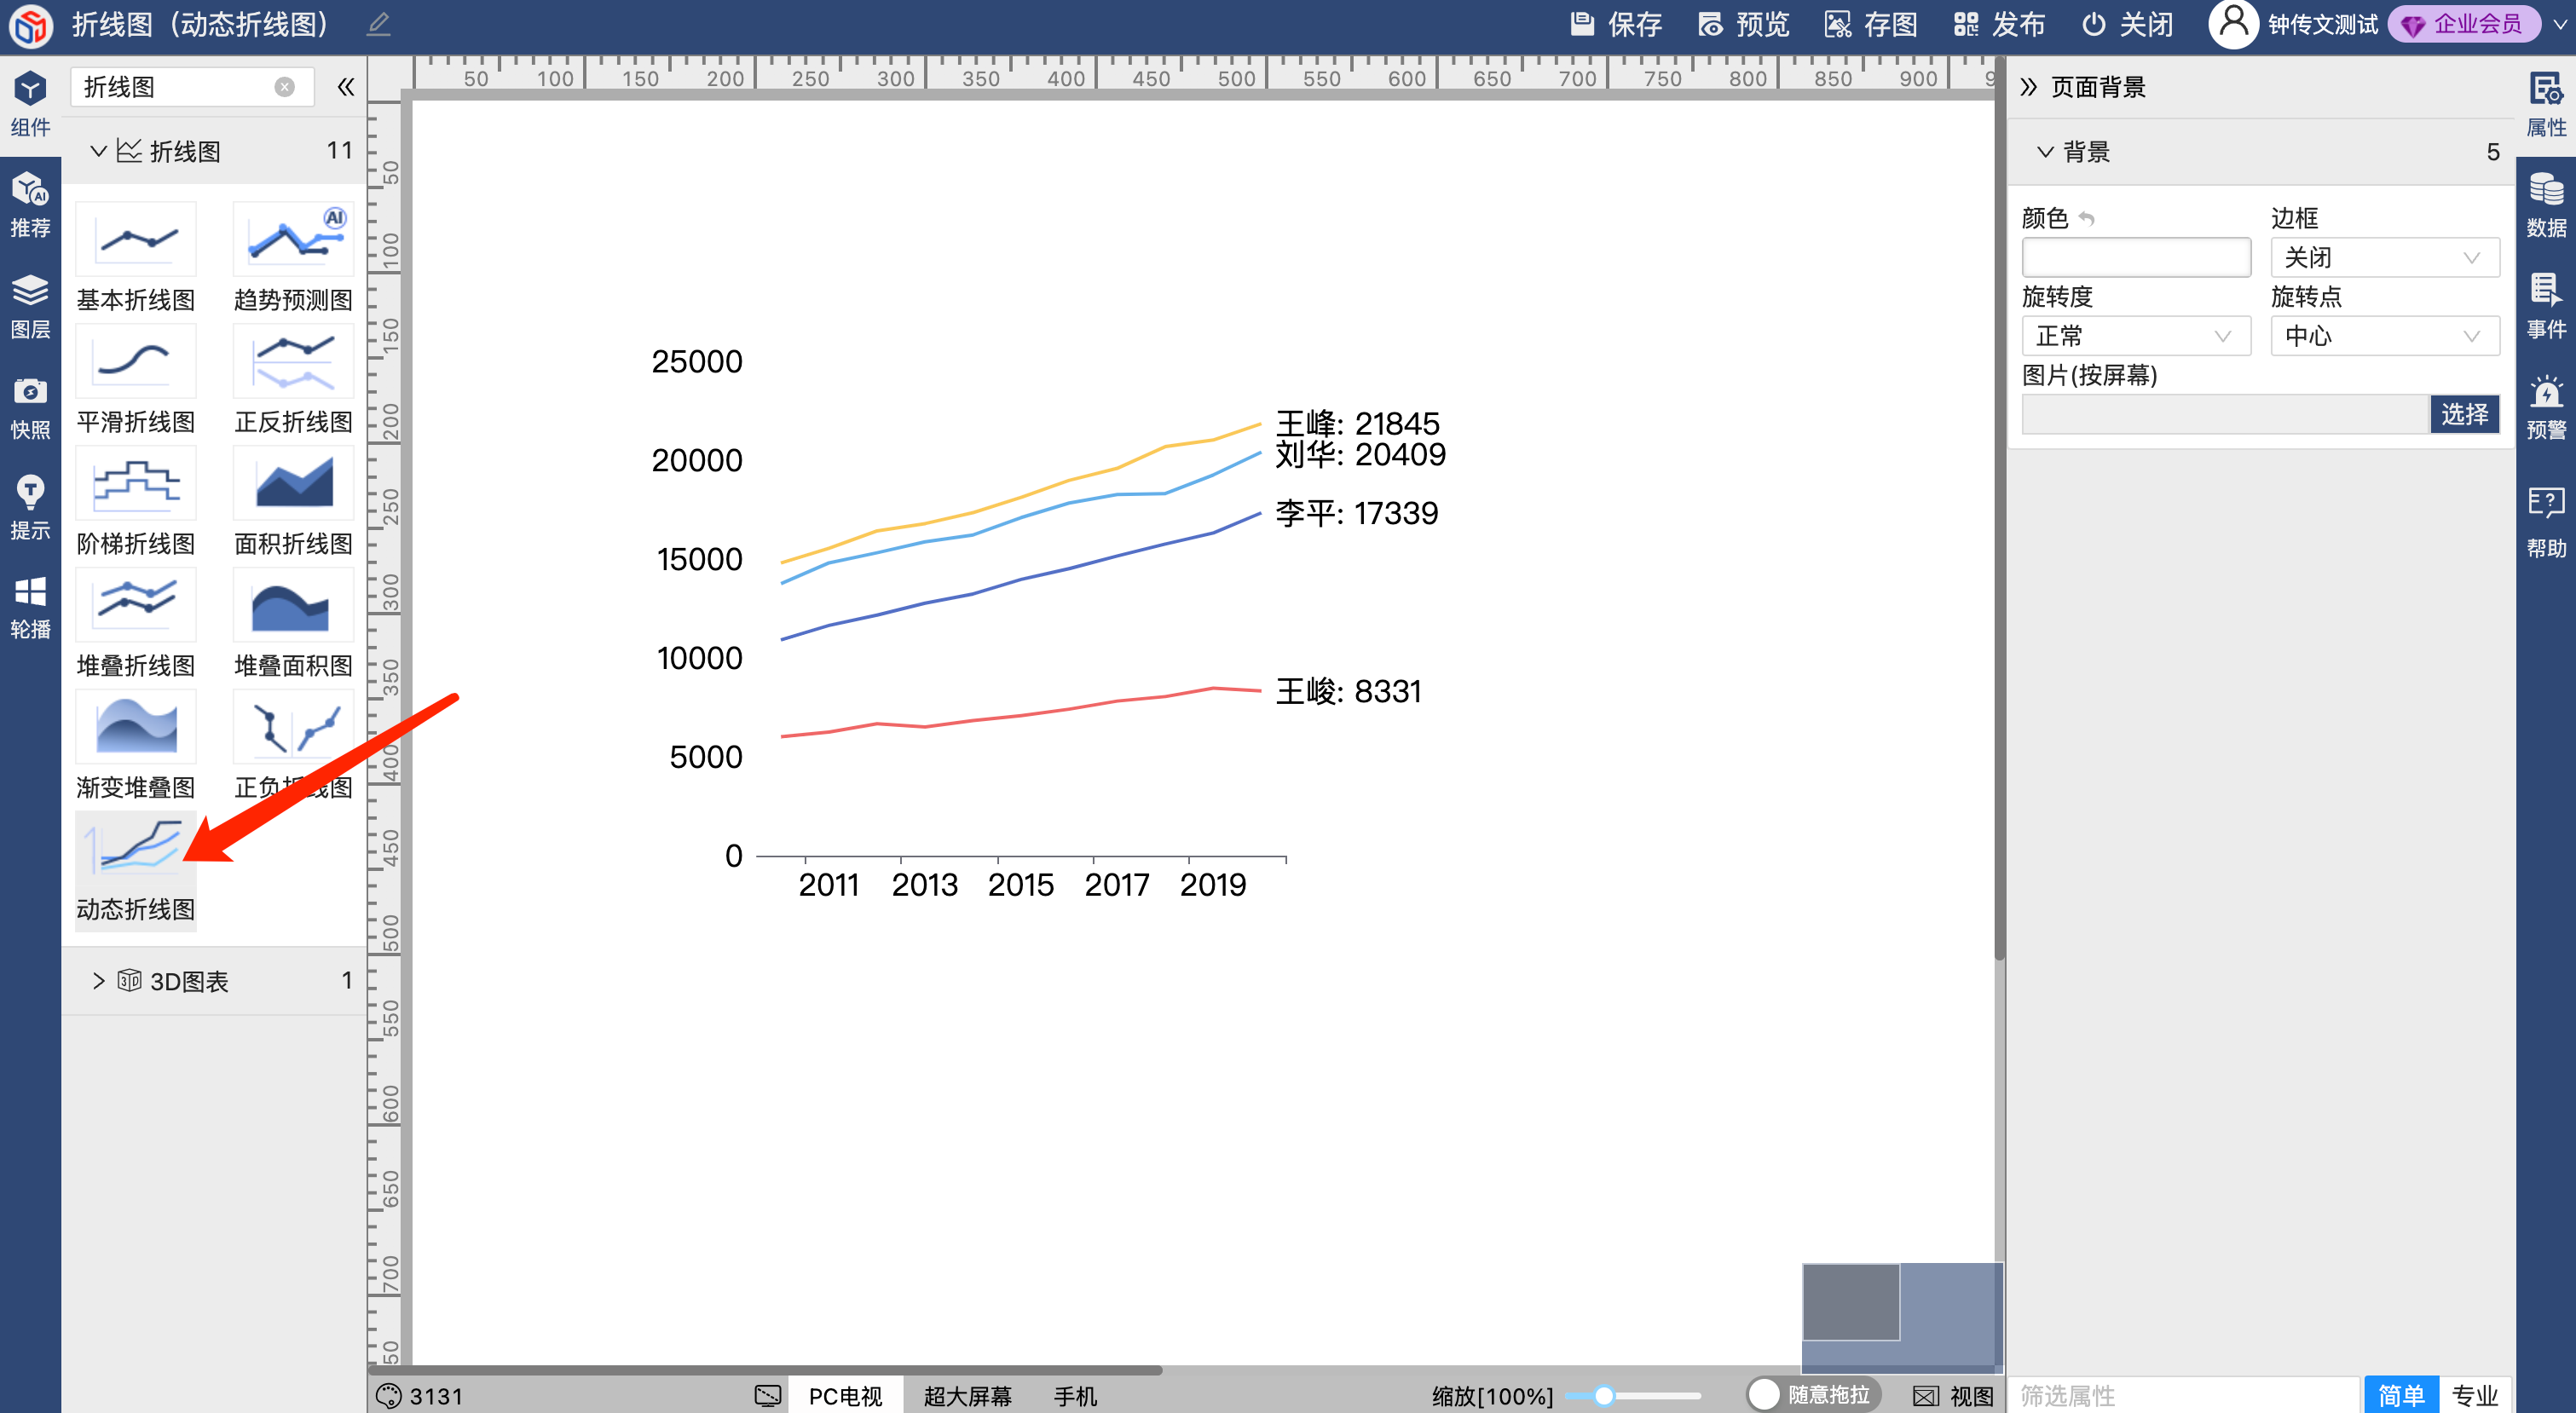2576x1413 pixels.
Task: Open the 推荐 recommendations panel
Action: pyautogui.click(x=30, y=205)
